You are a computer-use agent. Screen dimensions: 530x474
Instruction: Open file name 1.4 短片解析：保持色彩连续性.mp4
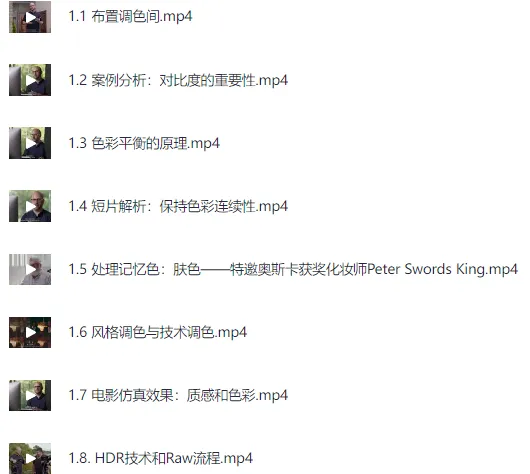click(x=178, y=206)
